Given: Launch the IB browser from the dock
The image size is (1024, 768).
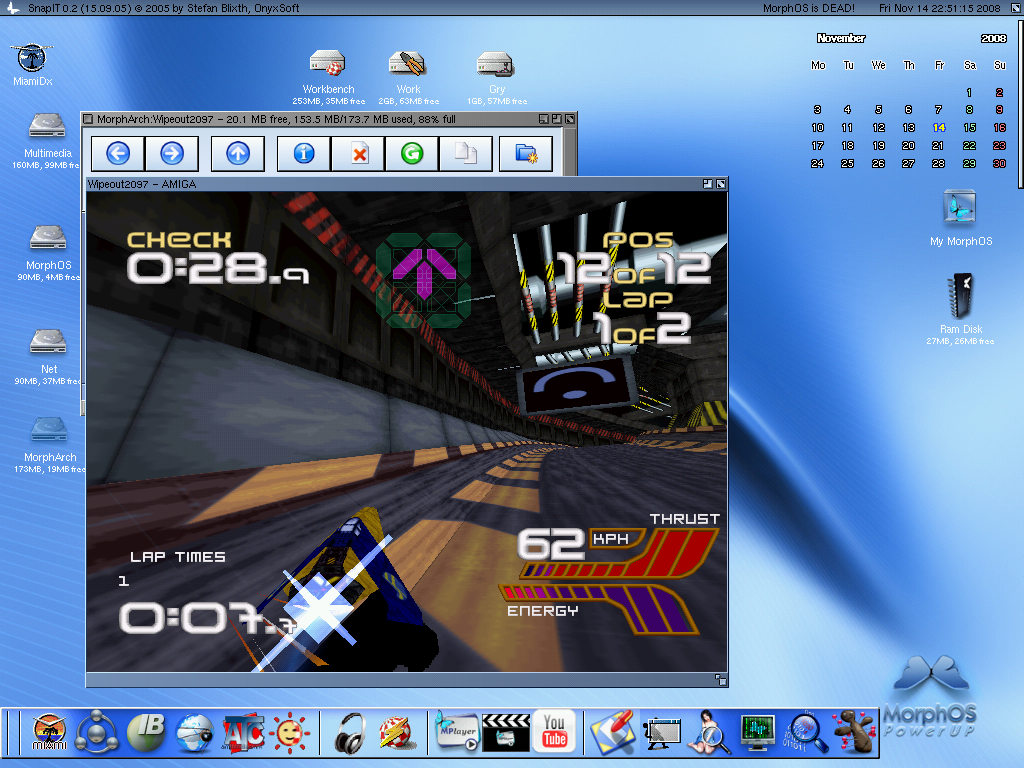Looking at the screenshot, I should pyautogui.click(x=146, y=732).
